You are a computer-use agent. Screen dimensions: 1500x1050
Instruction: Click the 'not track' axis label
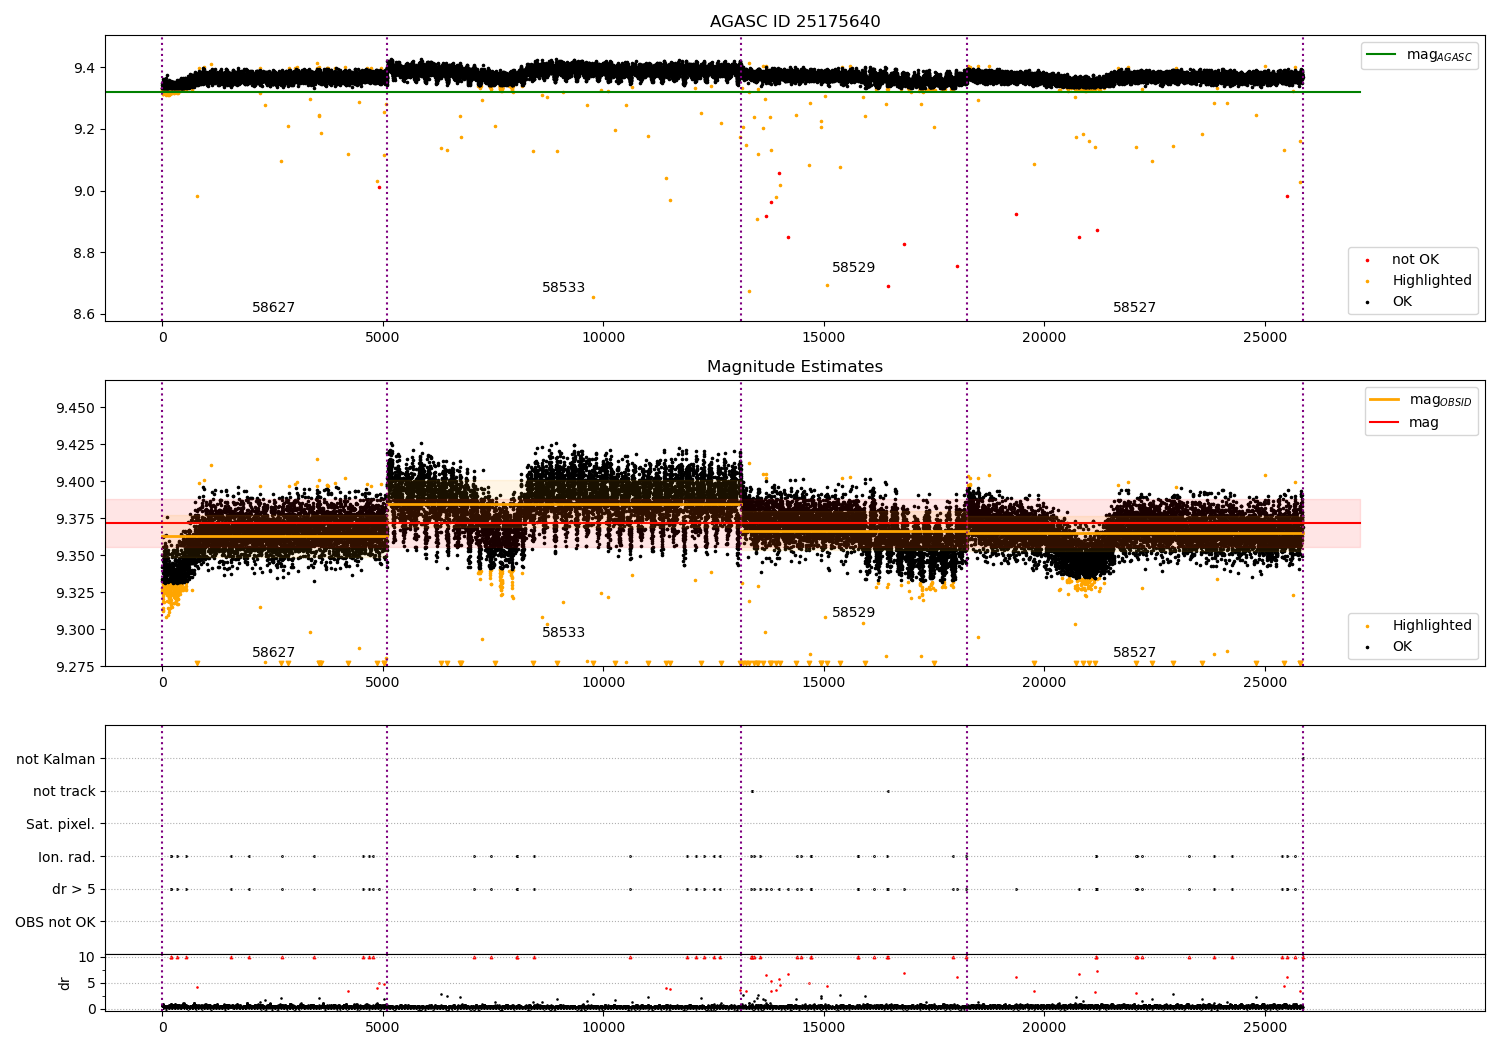tap(64, 791)
